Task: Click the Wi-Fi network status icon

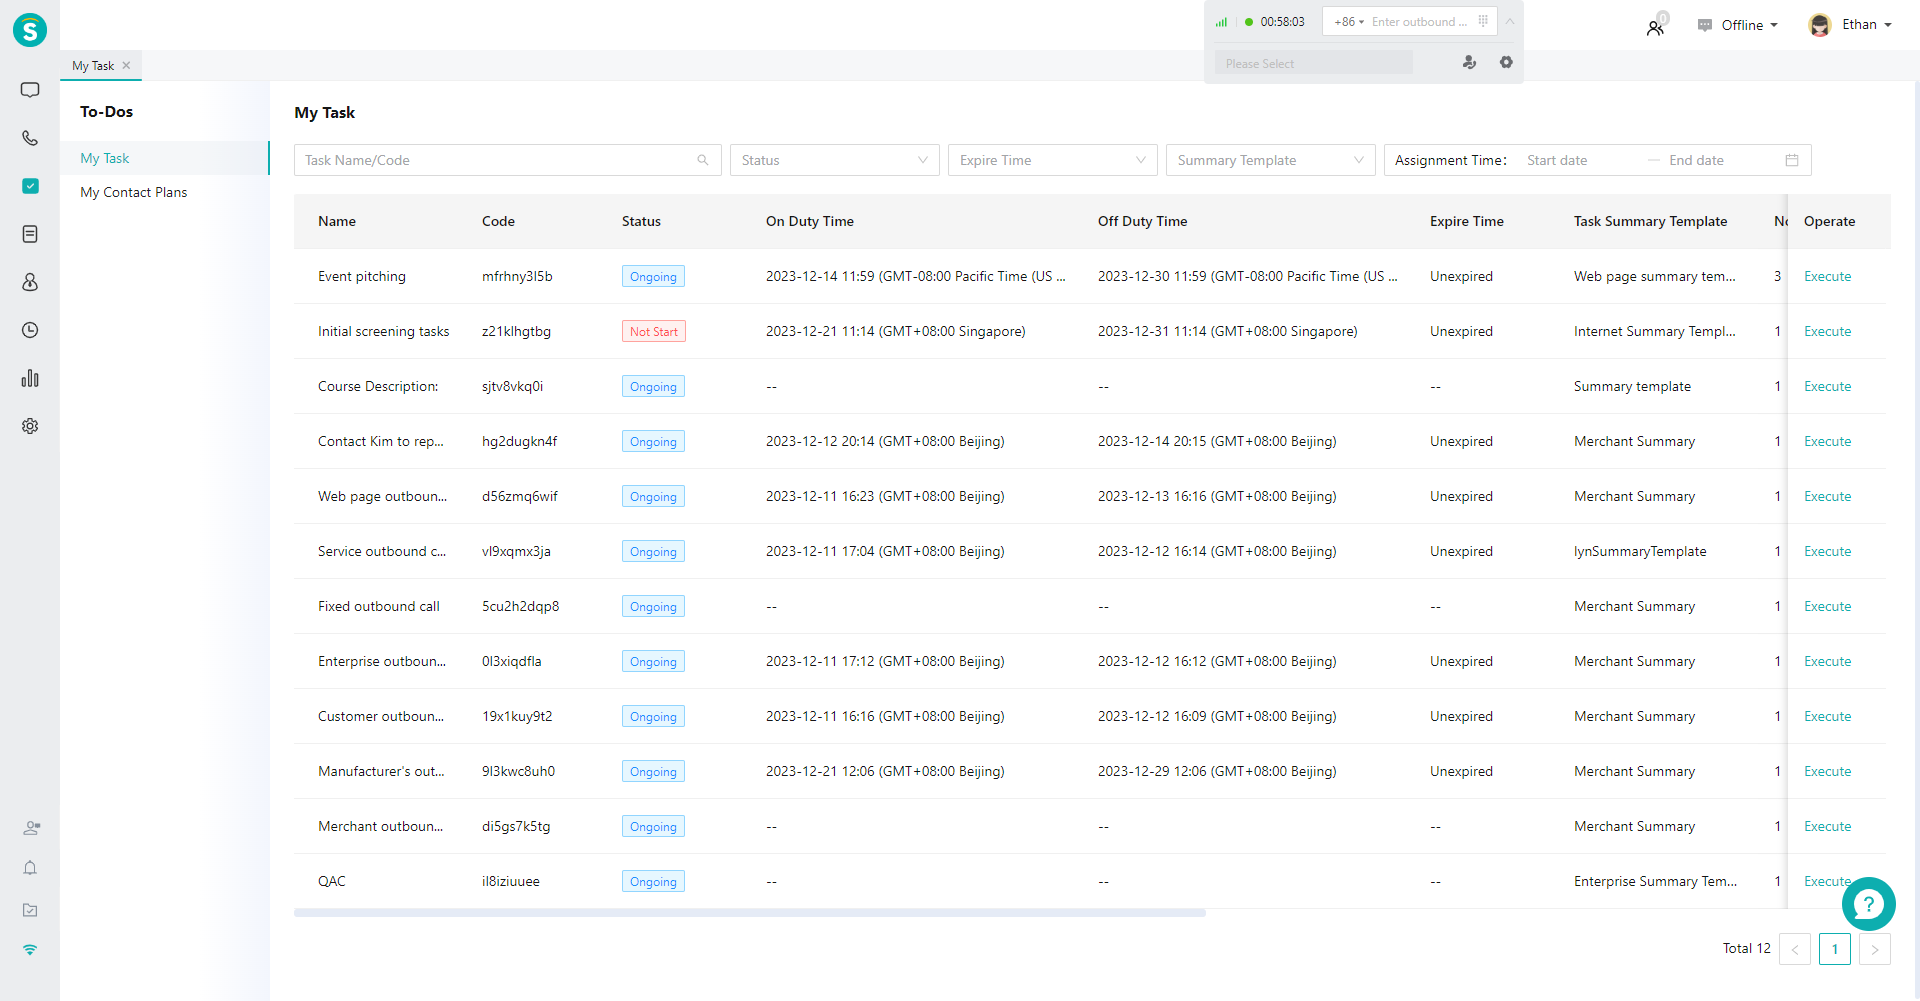Action: point(30,950)
